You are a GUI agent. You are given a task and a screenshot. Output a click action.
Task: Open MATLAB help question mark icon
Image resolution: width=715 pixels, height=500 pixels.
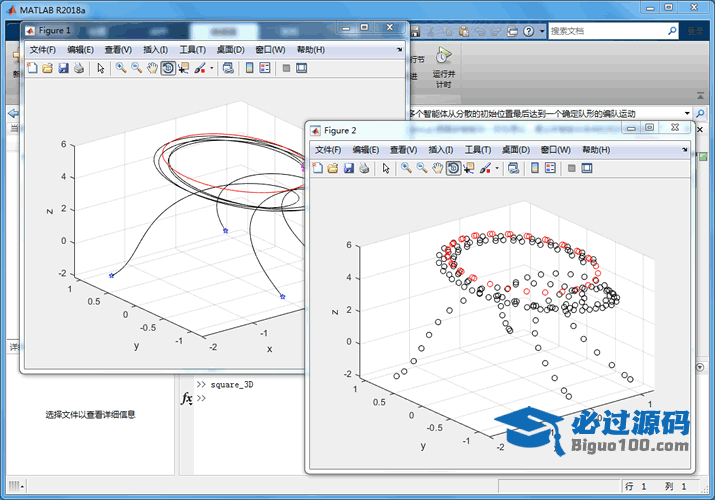(528, 31)
